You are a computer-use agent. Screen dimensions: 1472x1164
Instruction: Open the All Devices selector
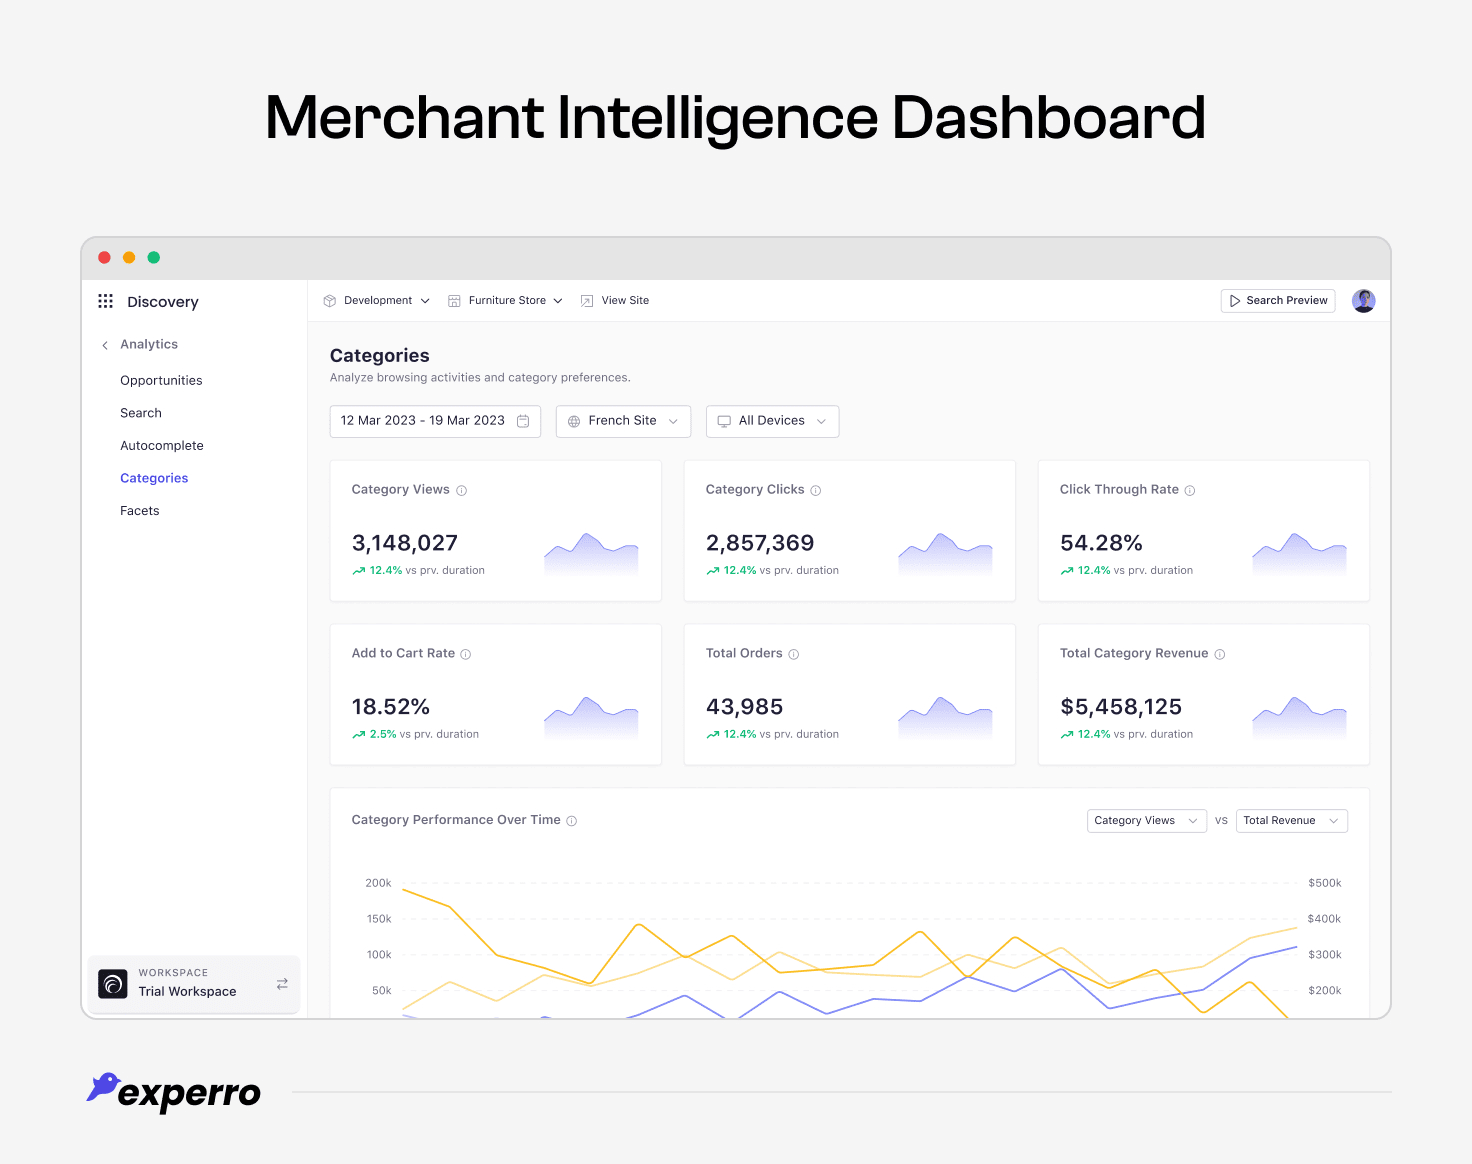(x=772, y=421)
